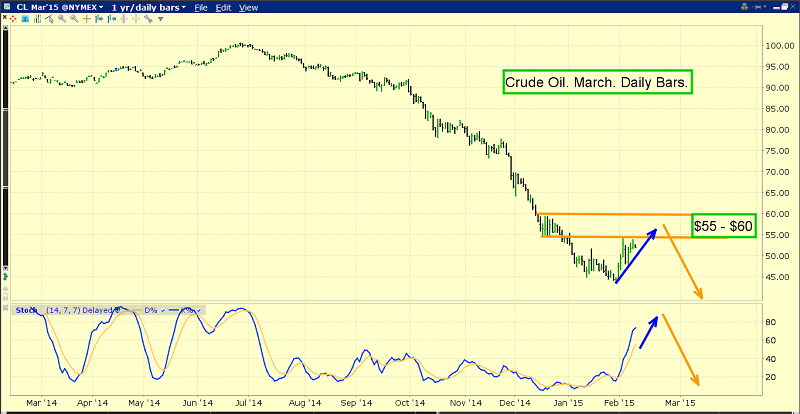Open the Edit menu

coord(223,8)
